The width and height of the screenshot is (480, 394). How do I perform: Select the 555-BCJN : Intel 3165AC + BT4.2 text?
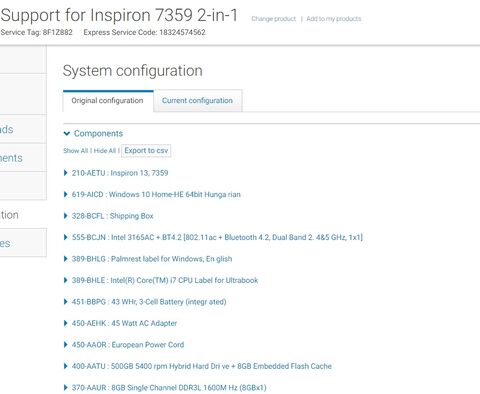(x=217, y=237)
